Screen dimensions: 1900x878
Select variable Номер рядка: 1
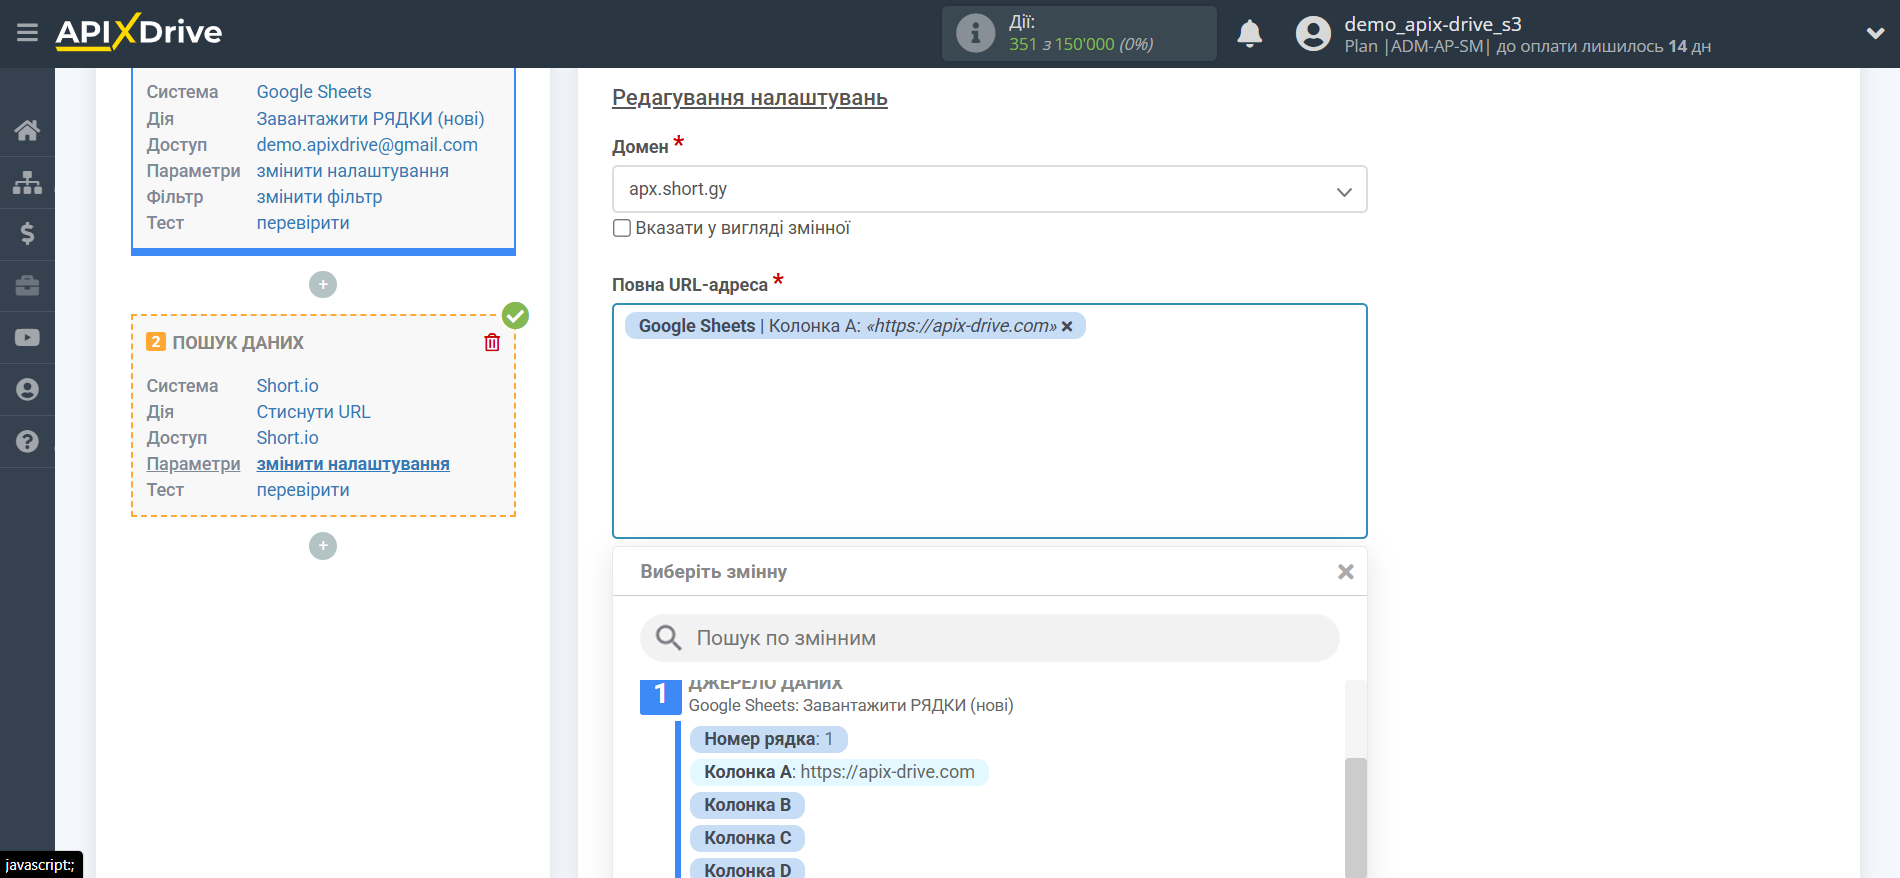pos(768,739)
